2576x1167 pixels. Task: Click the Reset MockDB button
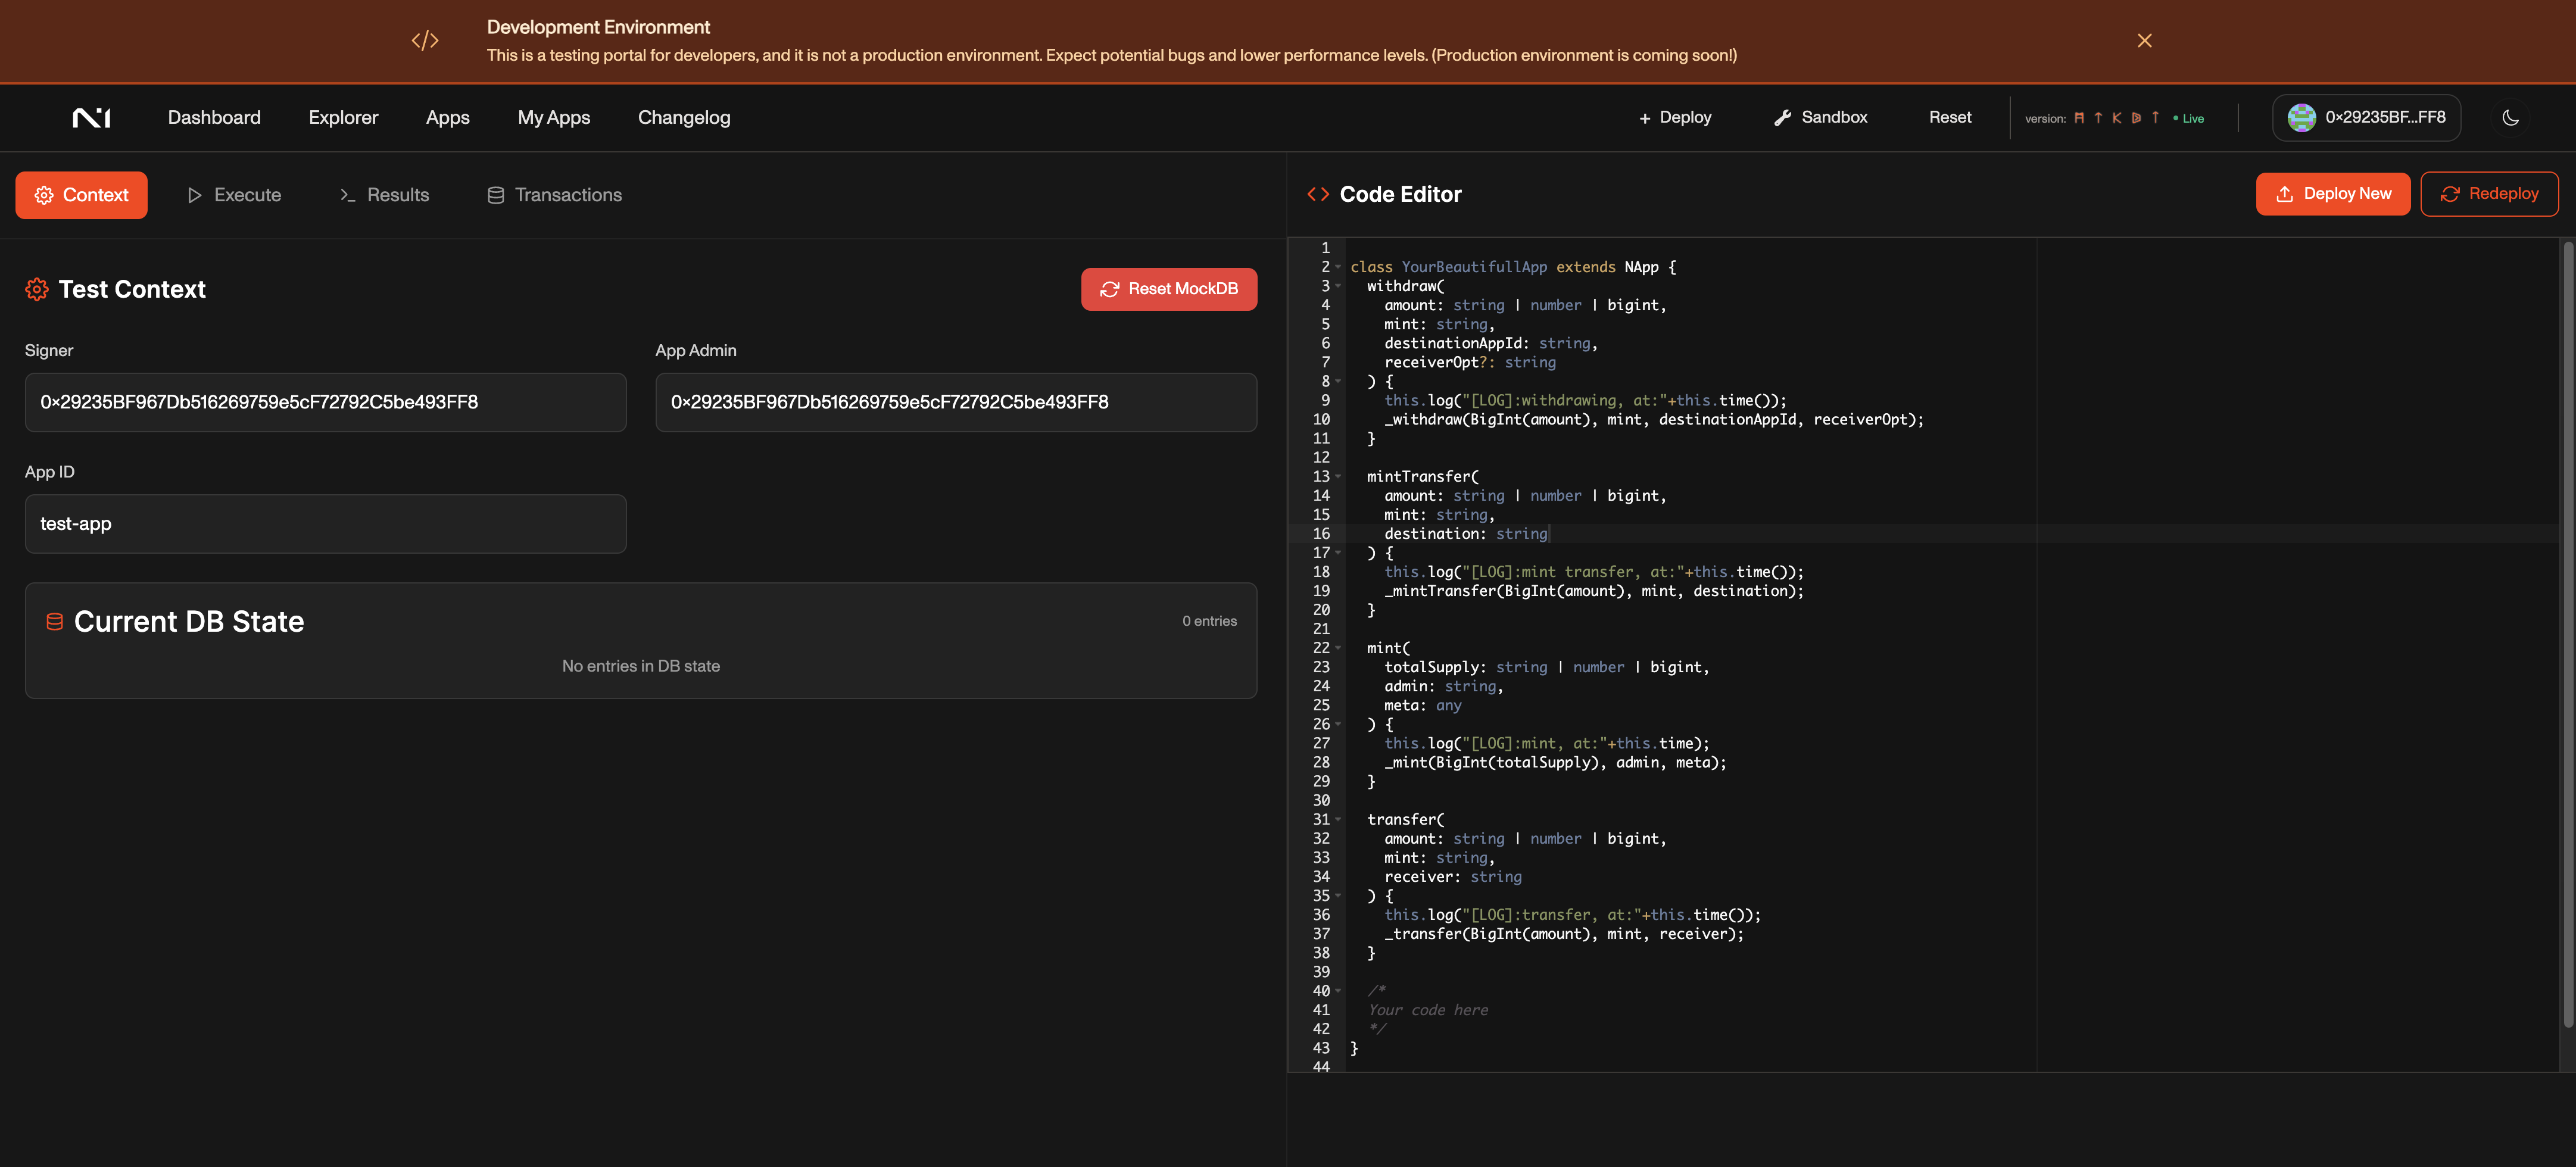coord(1168,289)
